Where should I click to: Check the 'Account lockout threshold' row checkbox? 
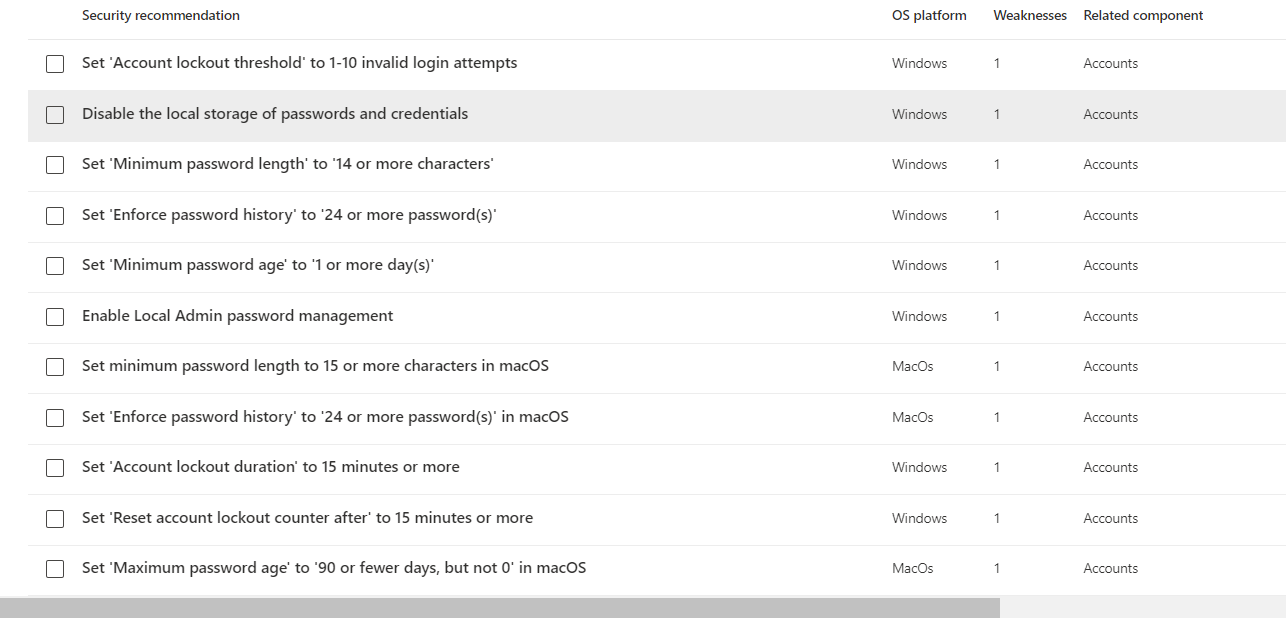coord(55,63)
